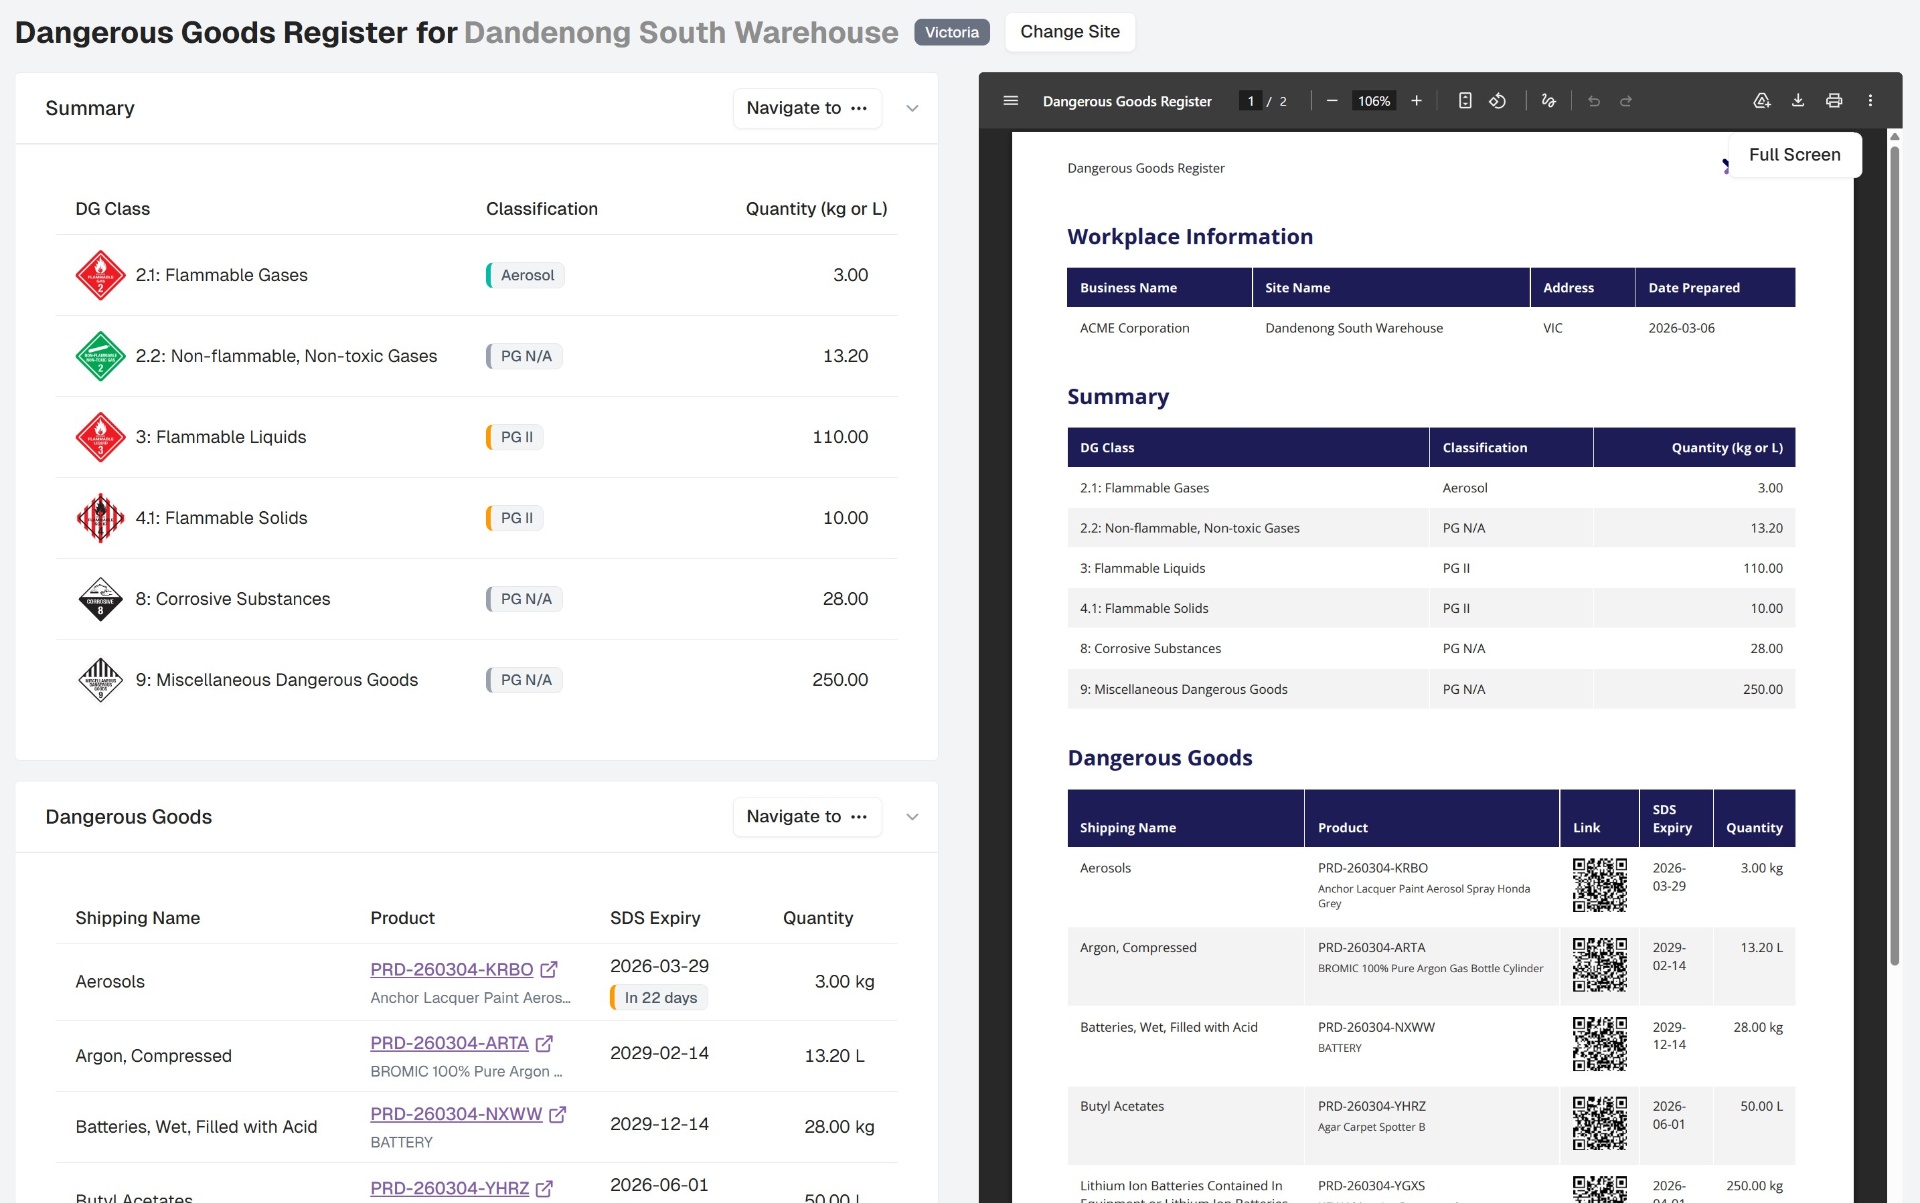Open product link PRD-260304-NXWW

(x=456, y=1114)
